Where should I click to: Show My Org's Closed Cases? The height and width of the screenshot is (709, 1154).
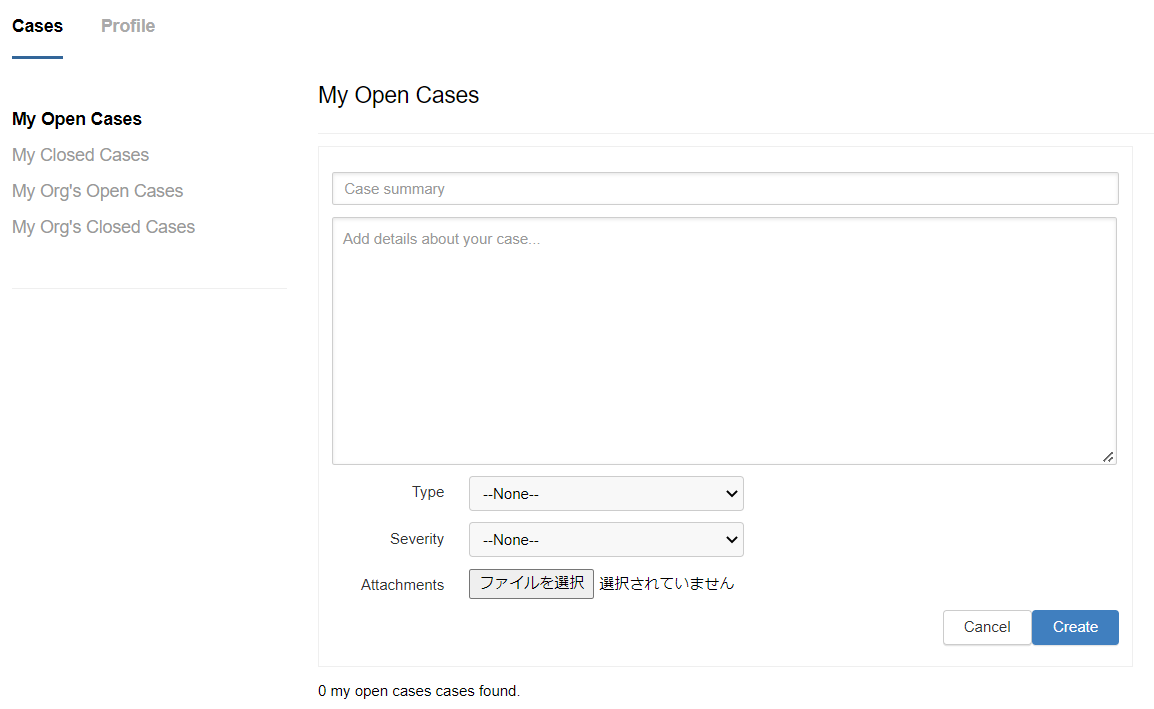click(x=103, y=227)
